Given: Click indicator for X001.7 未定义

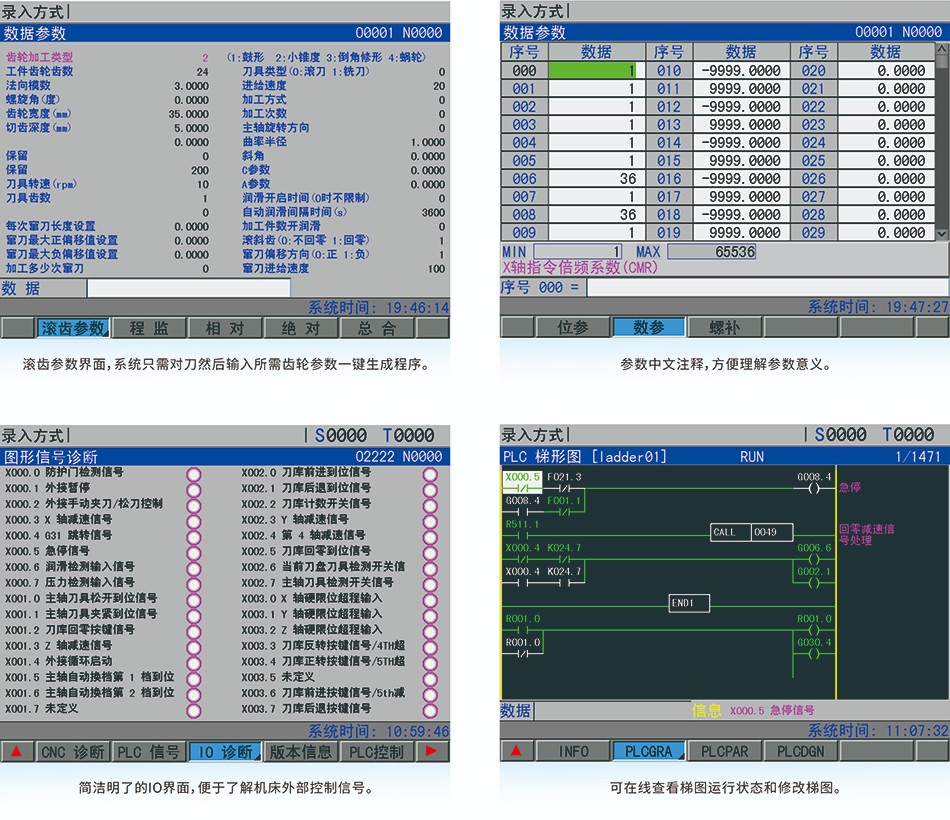Looking at the screenshot, I should [x=194, y=711].
